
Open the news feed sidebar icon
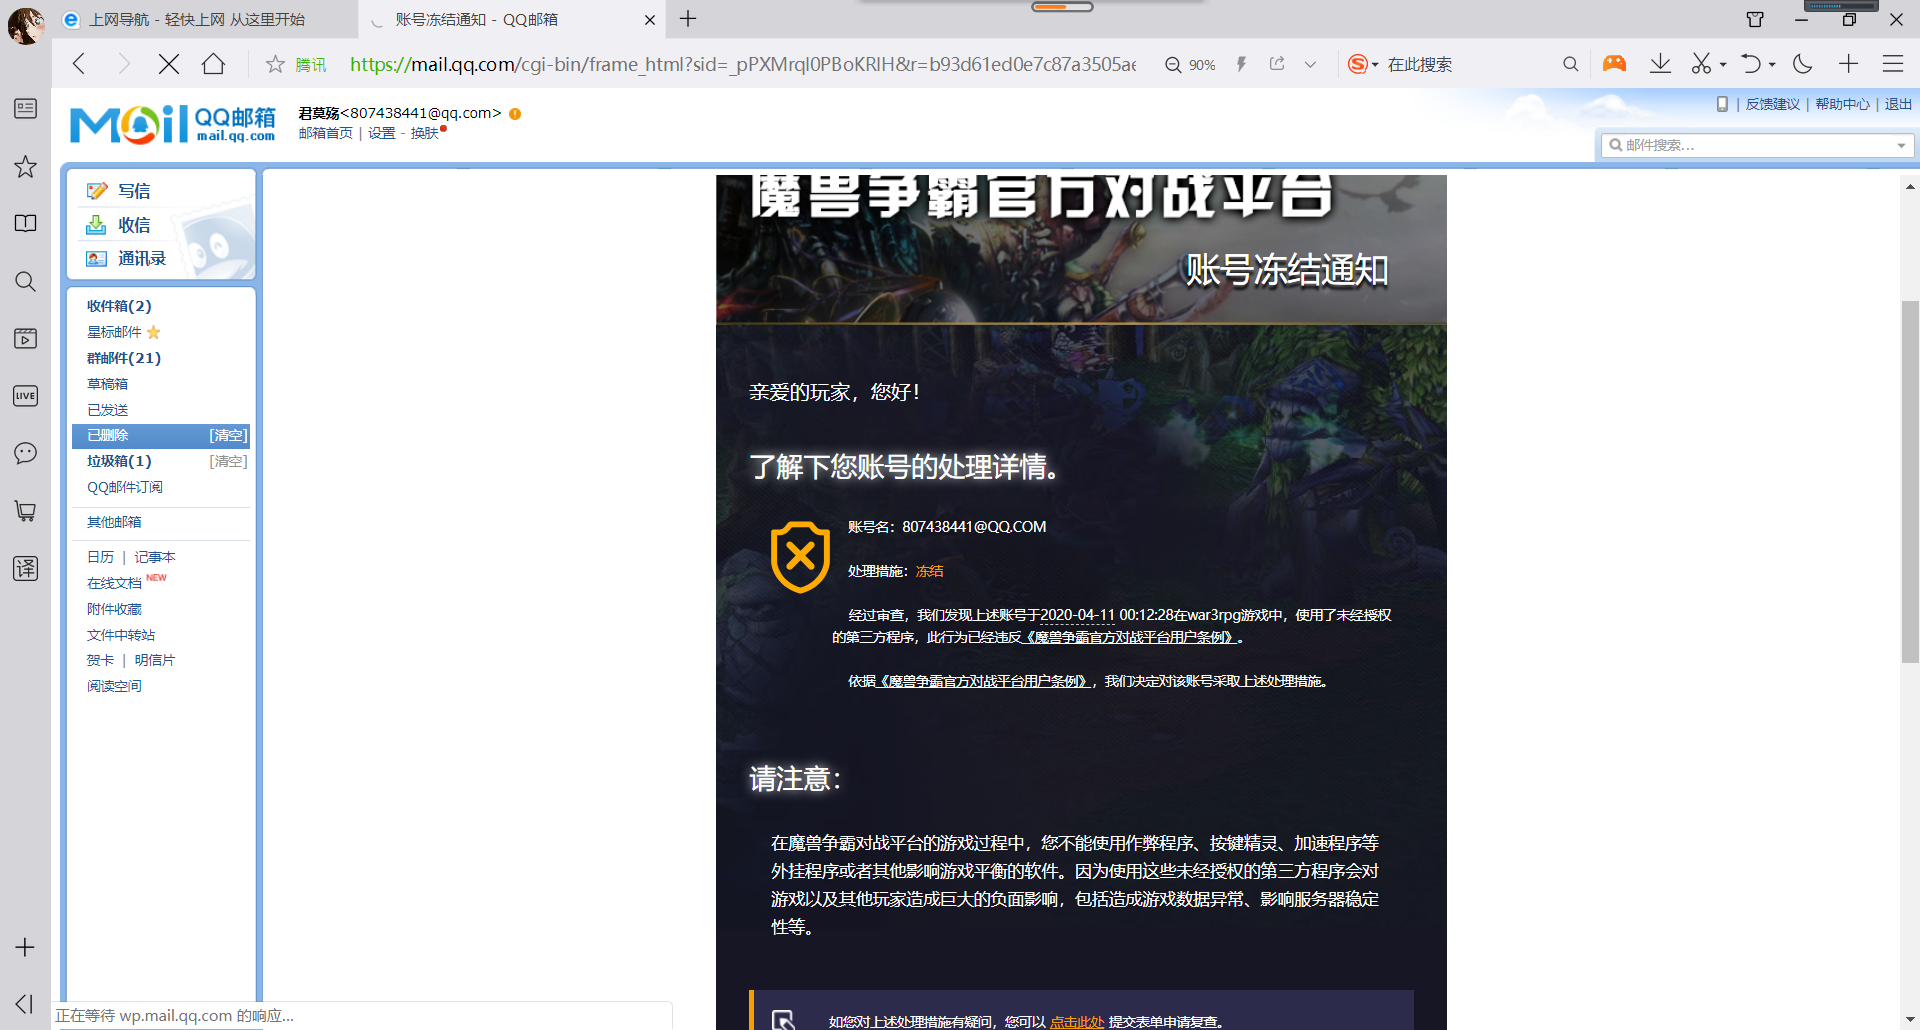[x=26, y=108]
